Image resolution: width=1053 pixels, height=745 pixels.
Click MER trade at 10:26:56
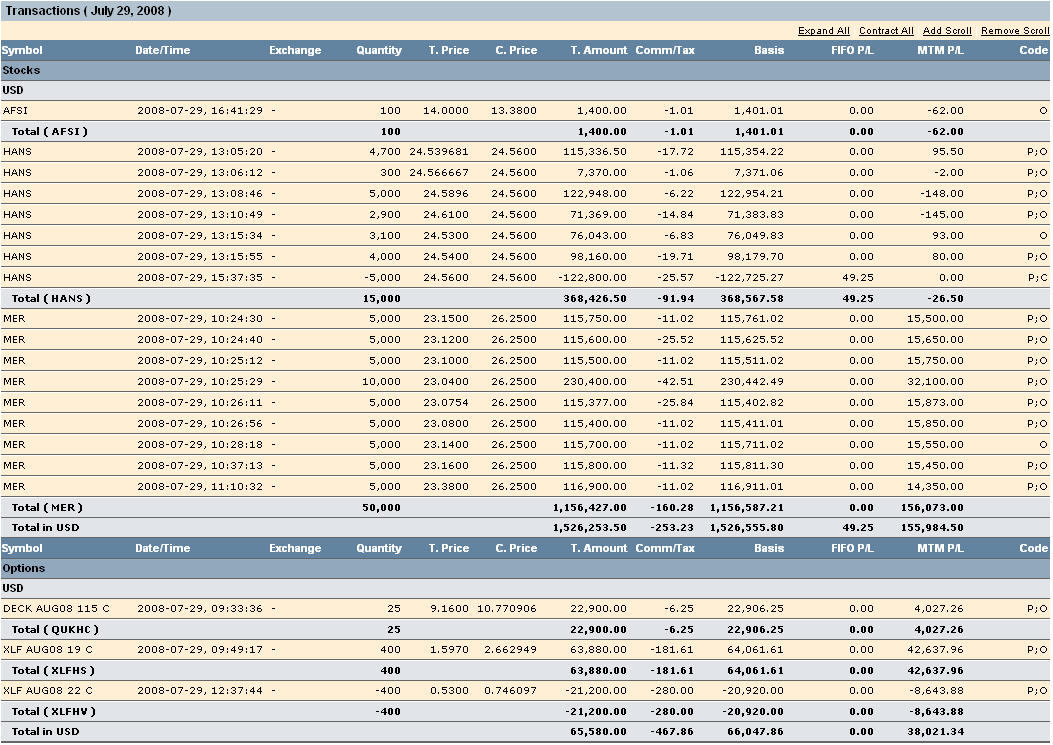point(525,424)
